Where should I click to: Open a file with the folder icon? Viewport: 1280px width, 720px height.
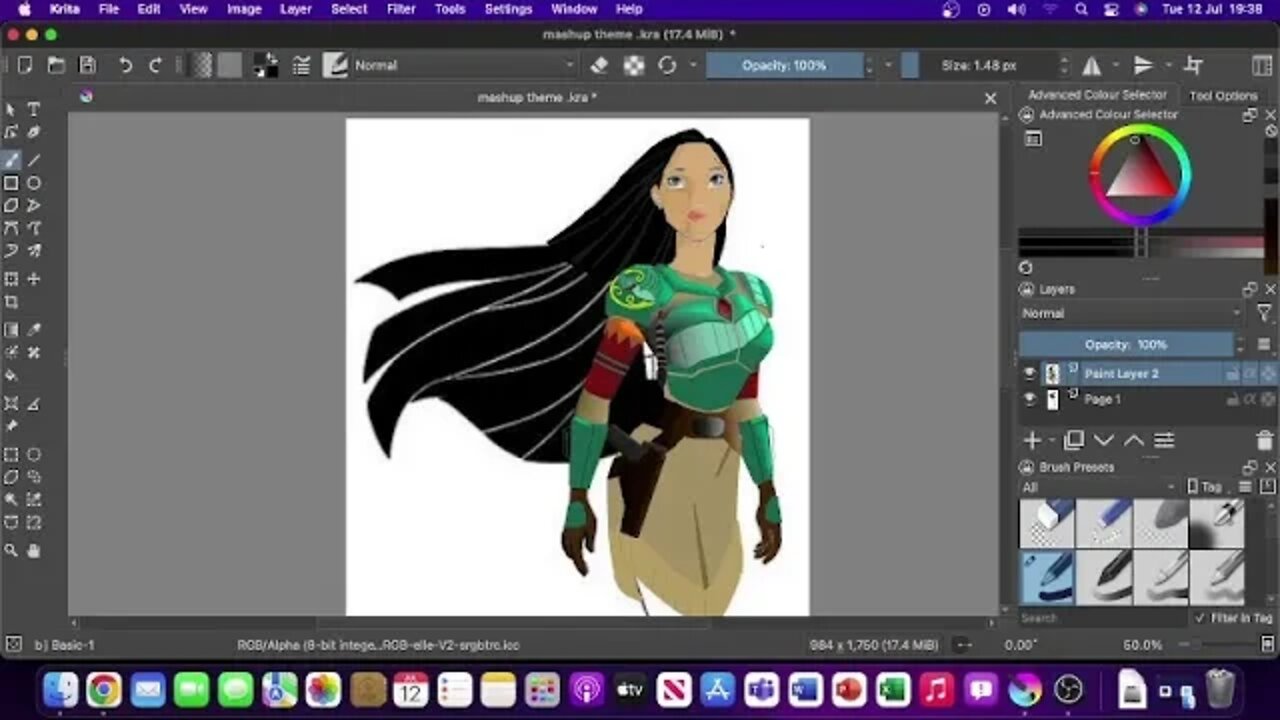click(x=56, y=65)
